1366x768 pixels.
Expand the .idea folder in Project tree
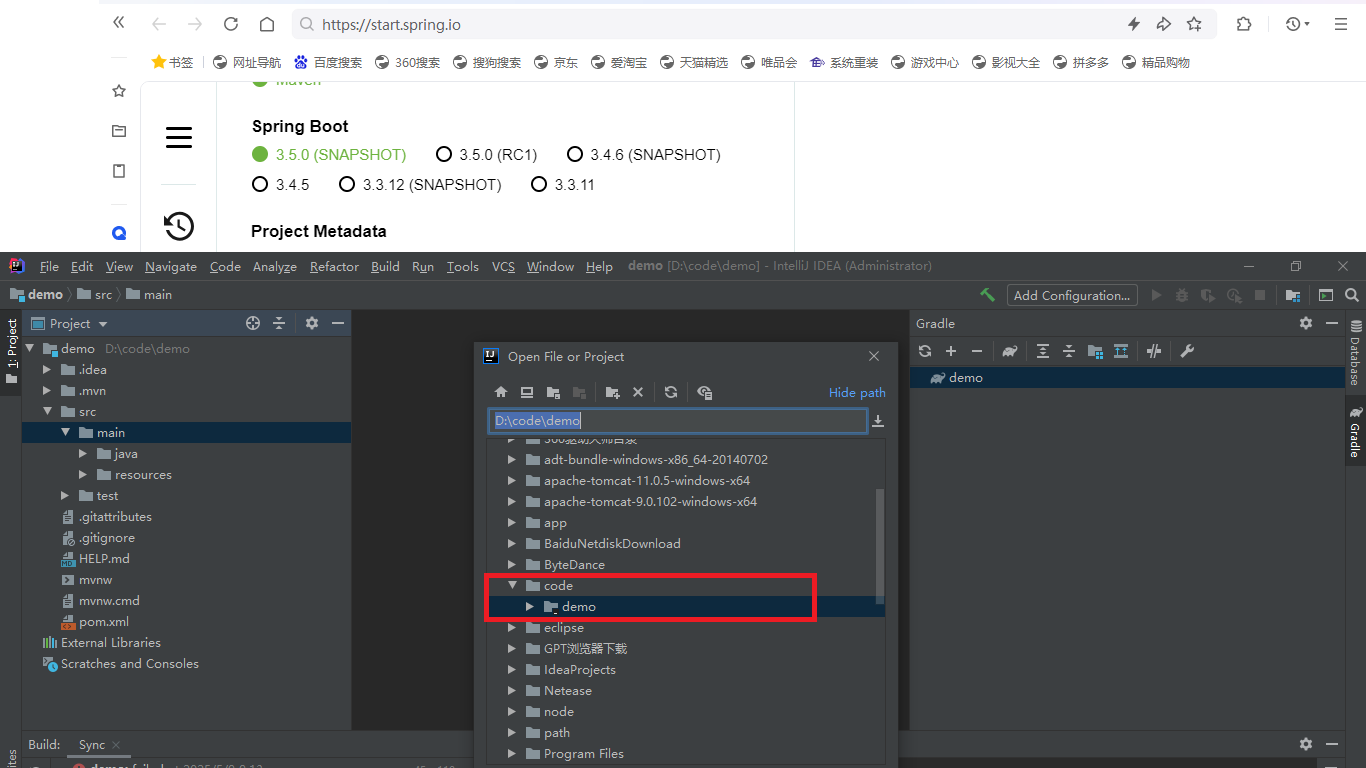pos(47,370)
